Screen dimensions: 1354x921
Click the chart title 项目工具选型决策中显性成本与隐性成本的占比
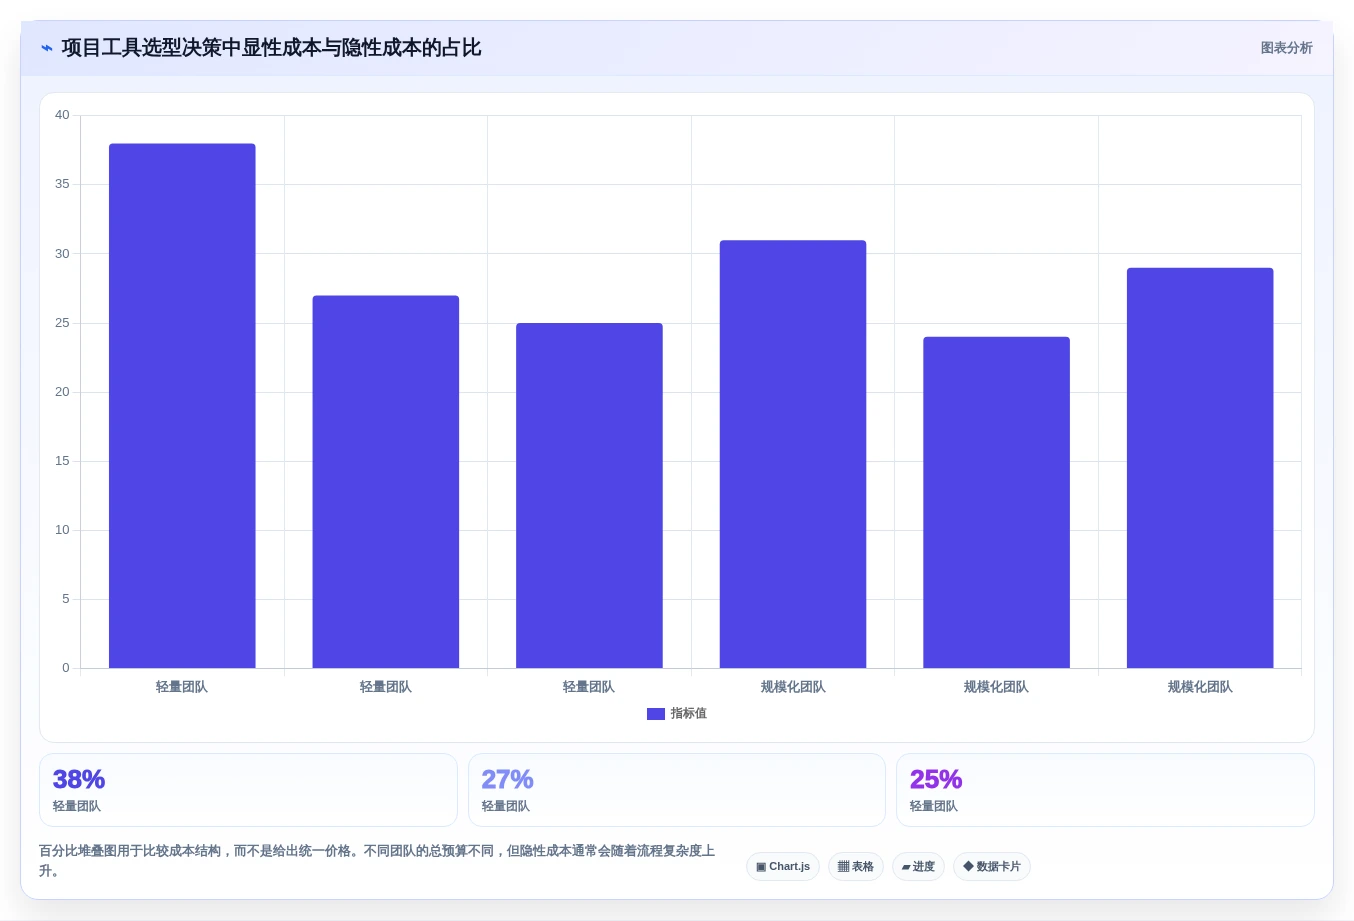point(271,48)
